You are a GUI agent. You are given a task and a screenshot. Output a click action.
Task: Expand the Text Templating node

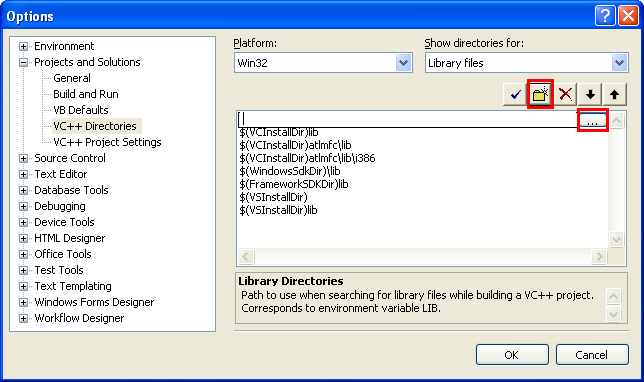[23, 287]
